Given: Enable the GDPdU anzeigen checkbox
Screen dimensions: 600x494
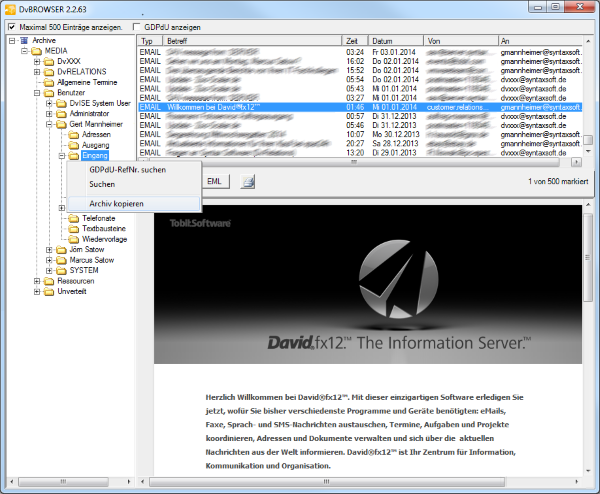Looking at the screenshot, I should 136,27.
